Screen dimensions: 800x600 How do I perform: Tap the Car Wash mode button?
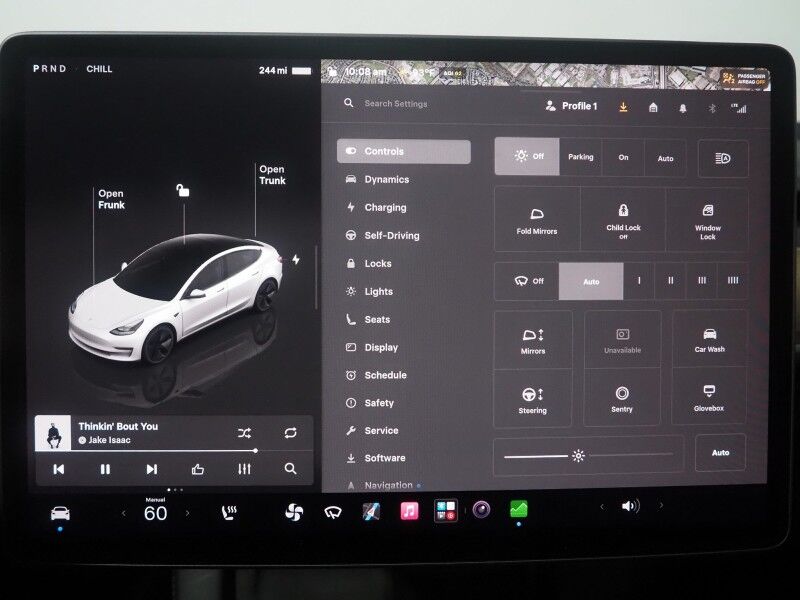tap(709, 340)
